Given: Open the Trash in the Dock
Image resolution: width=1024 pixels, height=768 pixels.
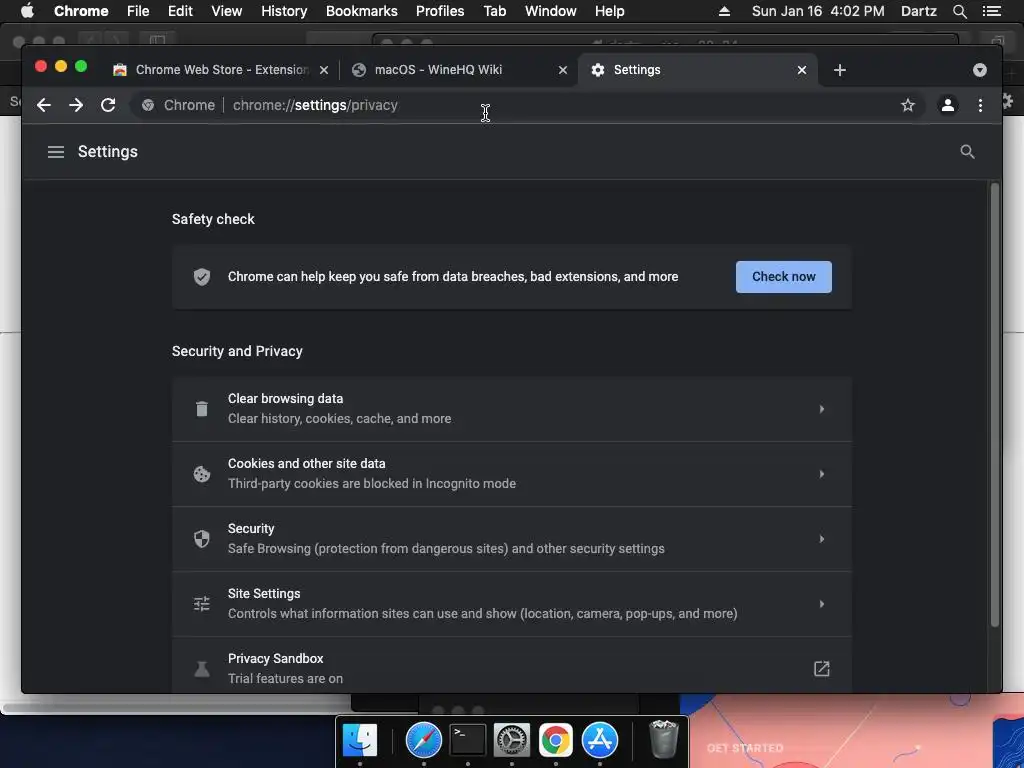Looking at the screenshot, I should pyautogui.click(x=664, y=739).
